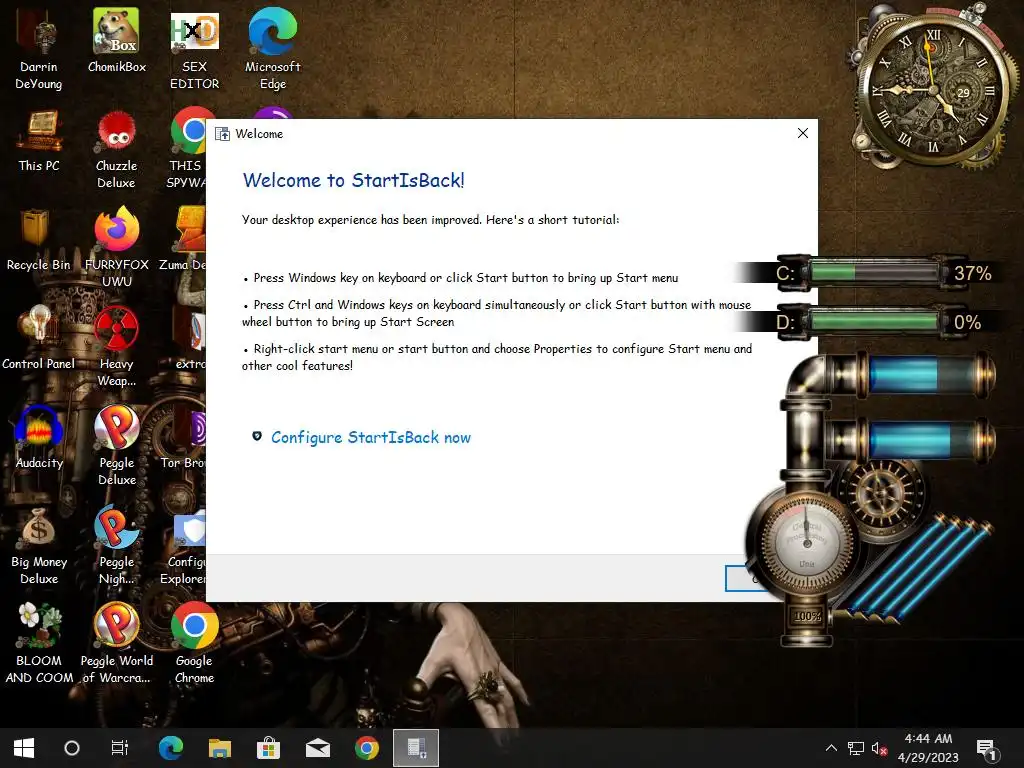The height and width of the screenshot is (768, 1024).
Task: Select the Big Money Deluxe icon
Action: click(x=39, y=546)
